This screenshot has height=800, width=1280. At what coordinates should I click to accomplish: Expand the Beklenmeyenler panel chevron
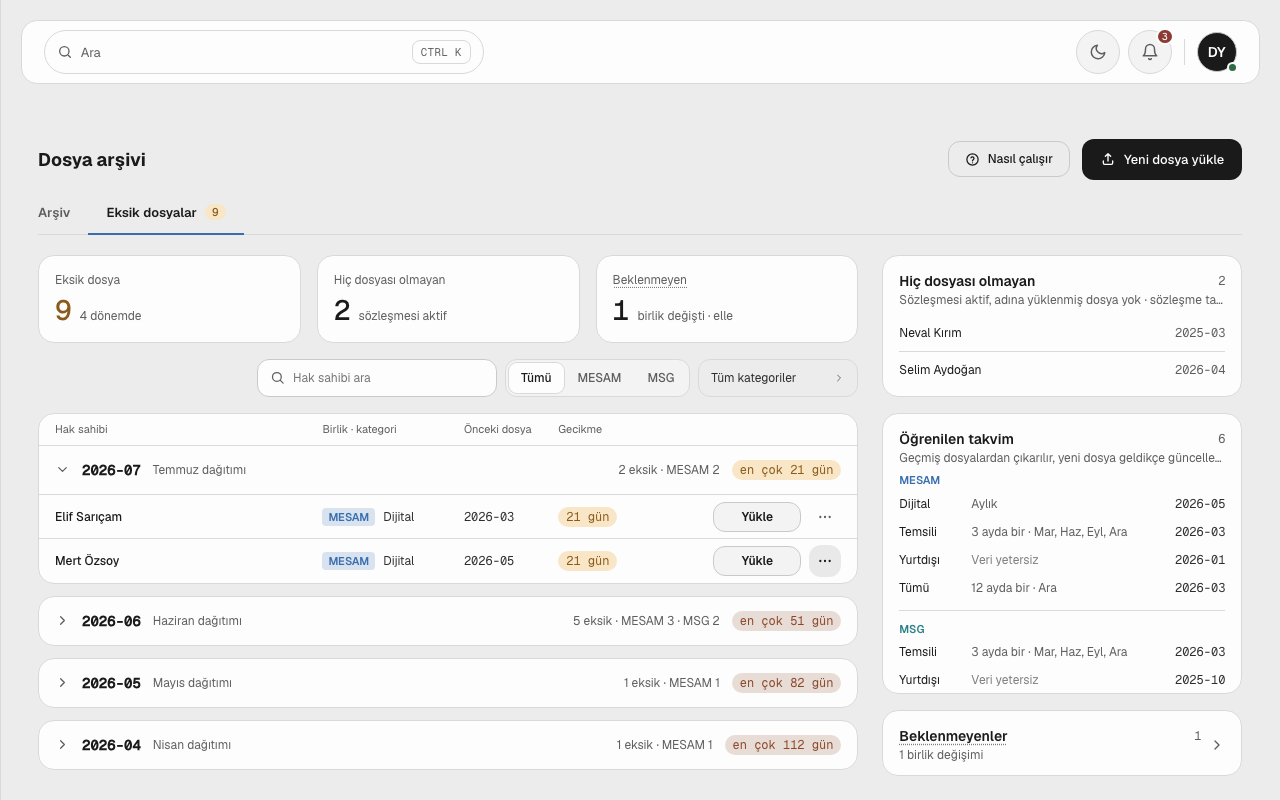point(1217,745)
